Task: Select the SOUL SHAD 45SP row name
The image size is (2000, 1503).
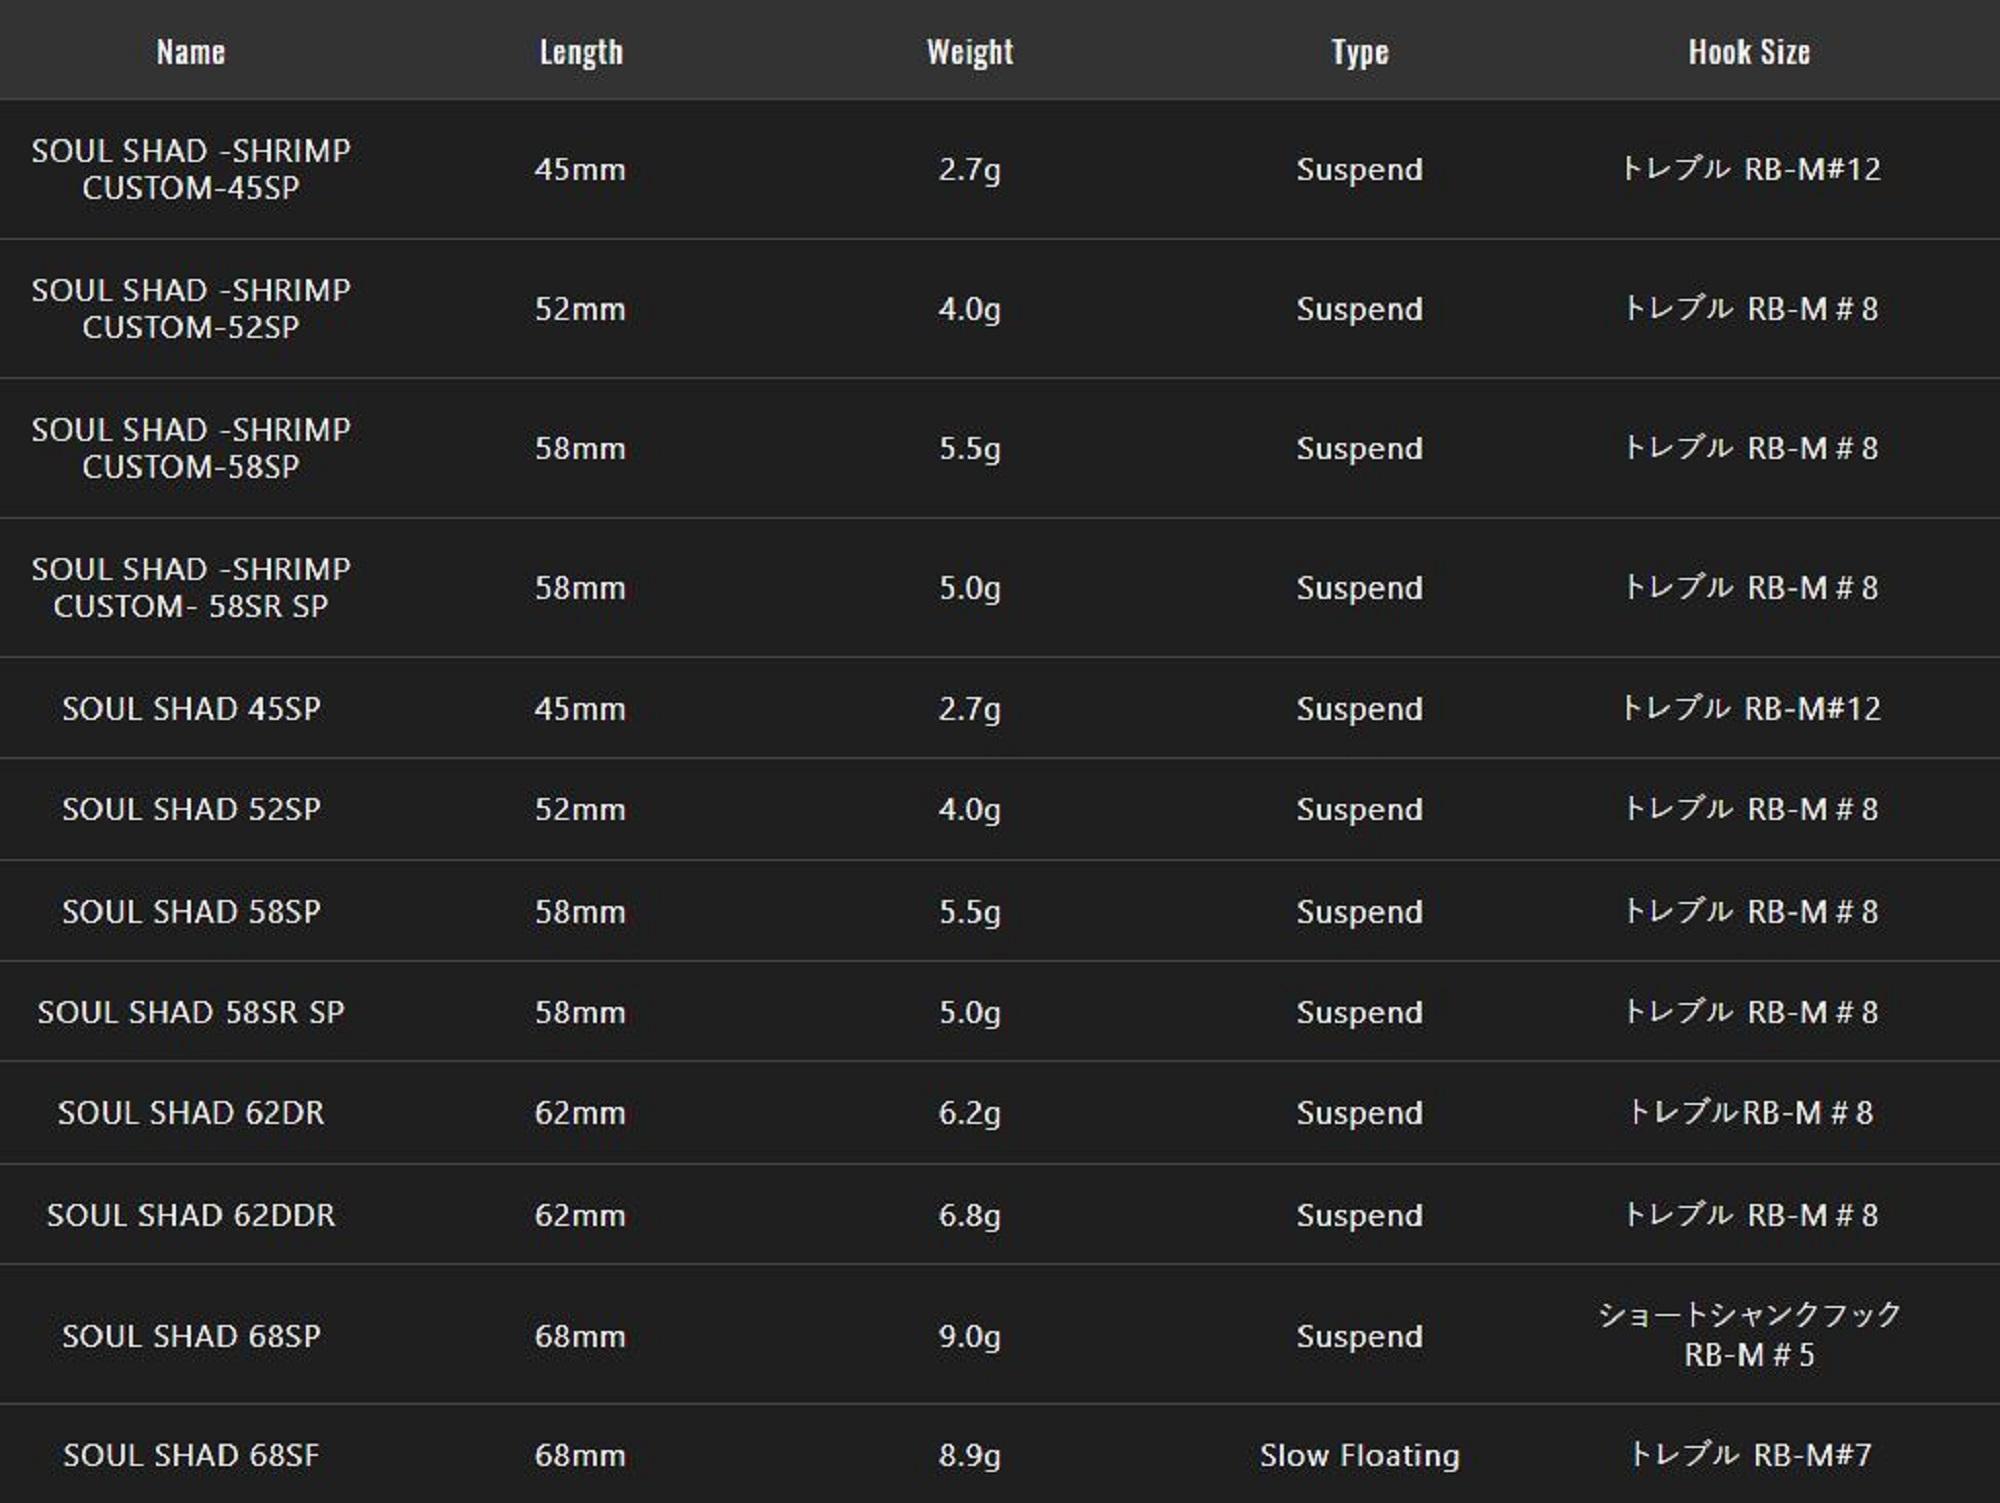Action: click(x=191, y=709)
